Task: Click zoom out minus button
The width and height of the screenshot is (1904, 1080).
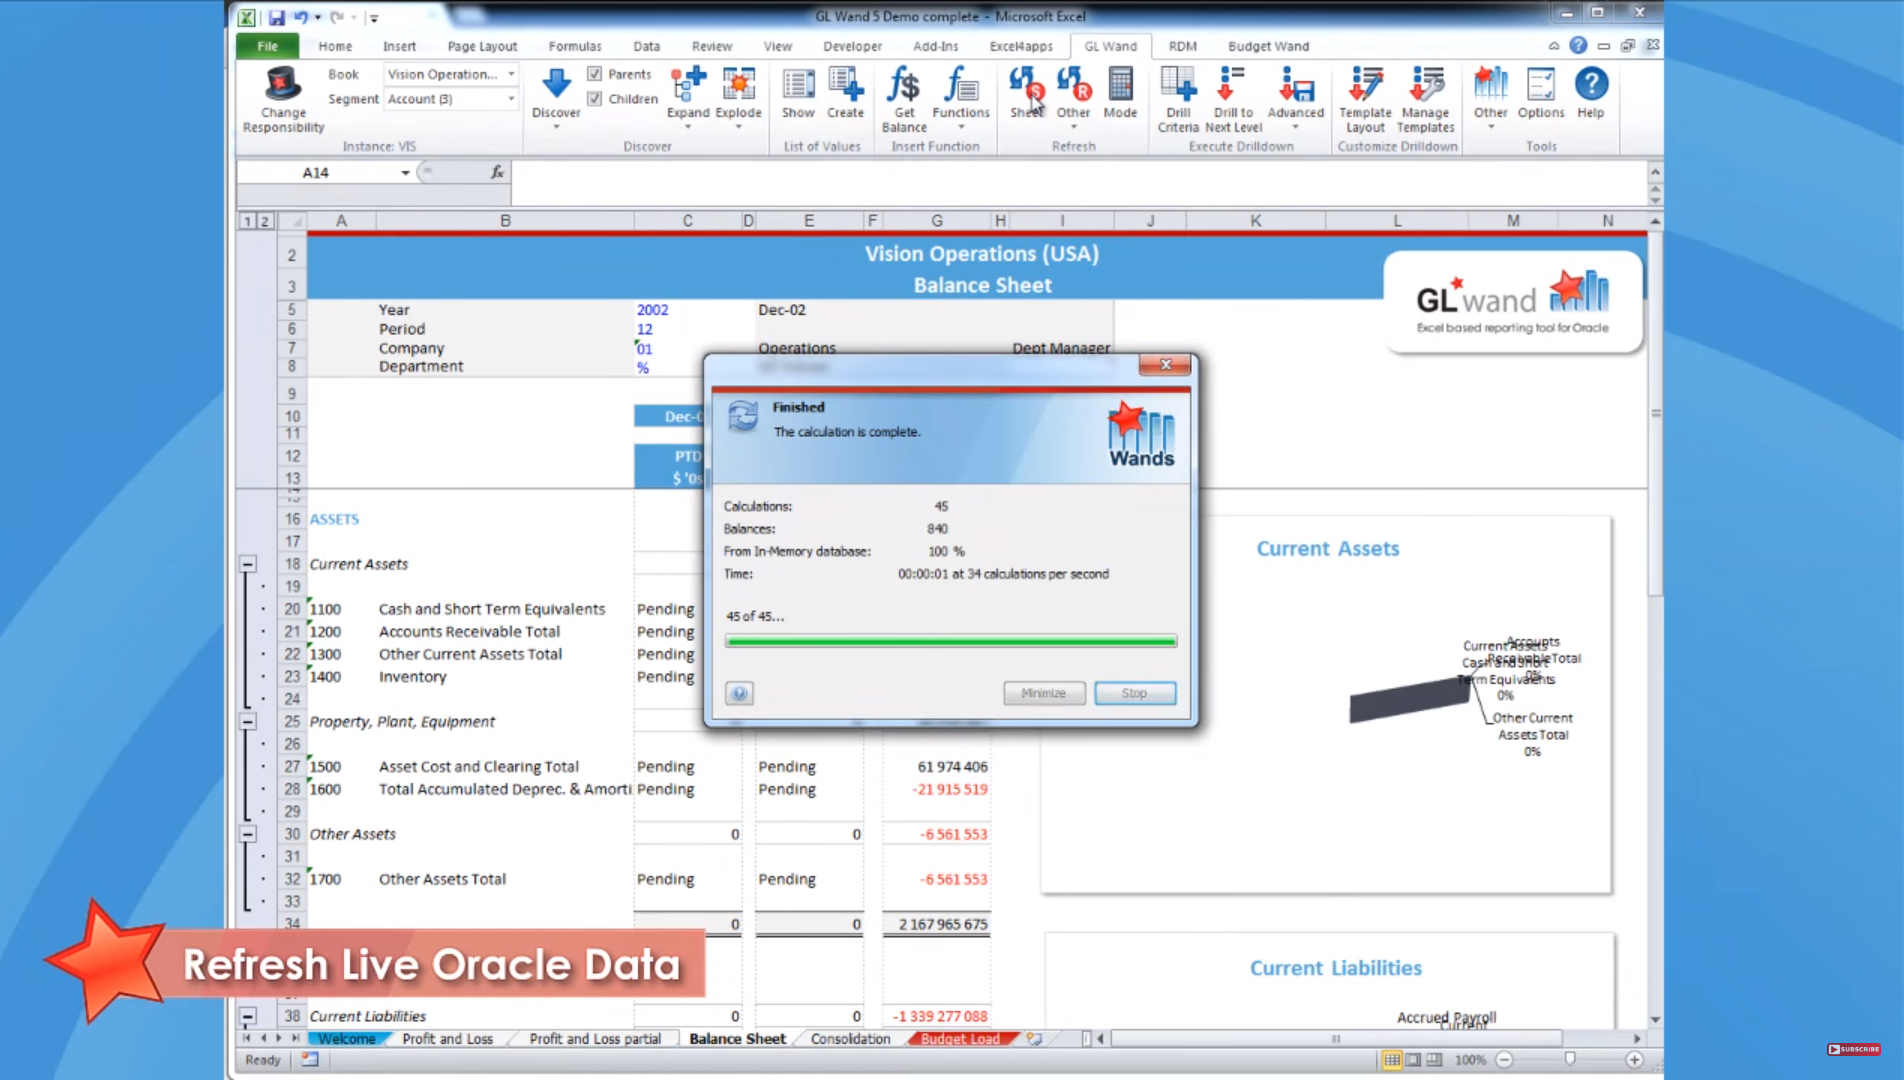Action: coord(1504,1060)
